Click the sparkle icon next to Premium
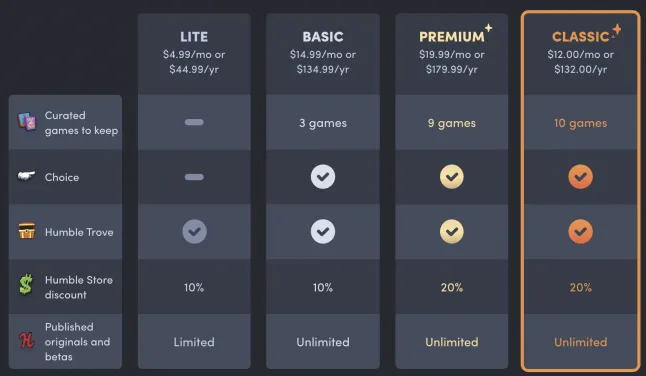646x376 pixels. (488, 28)
